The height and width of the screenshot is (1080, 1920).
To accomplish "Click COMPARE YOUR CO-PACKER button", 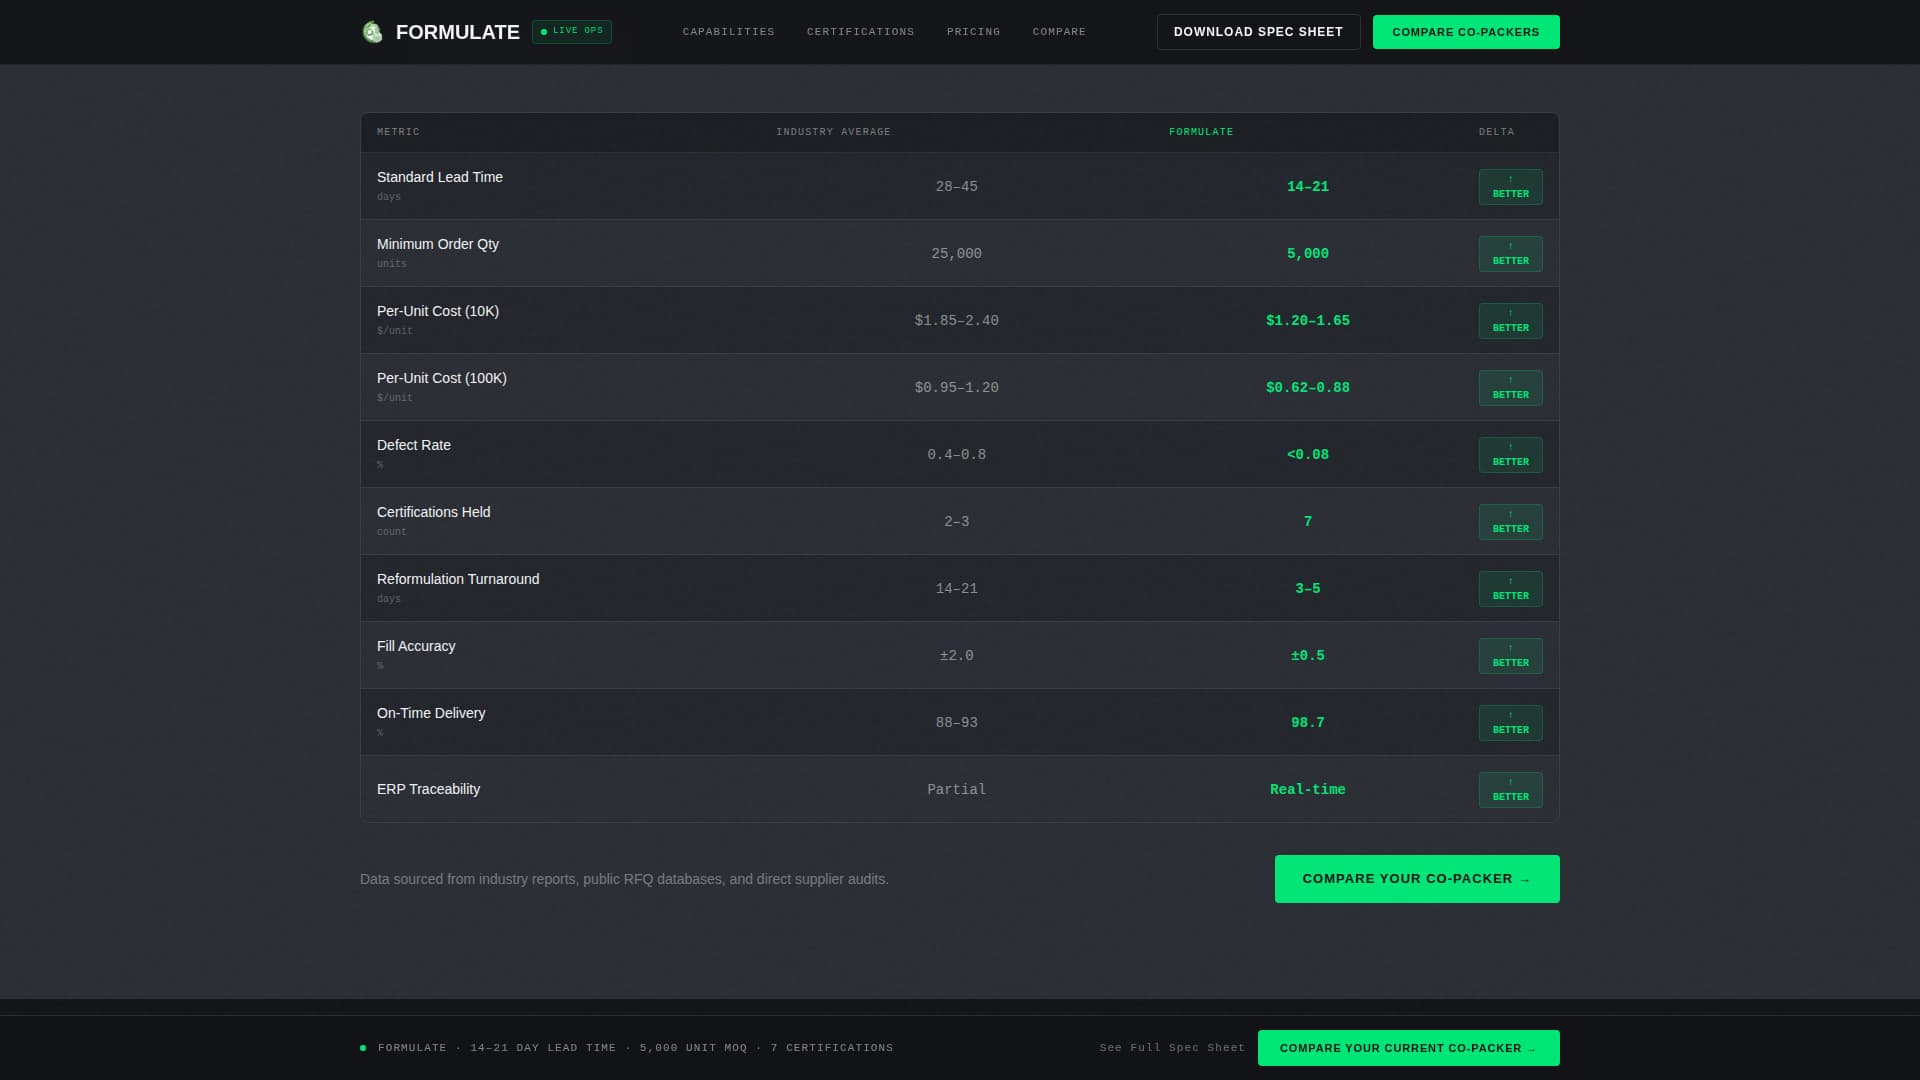I will click(1416, 878).
